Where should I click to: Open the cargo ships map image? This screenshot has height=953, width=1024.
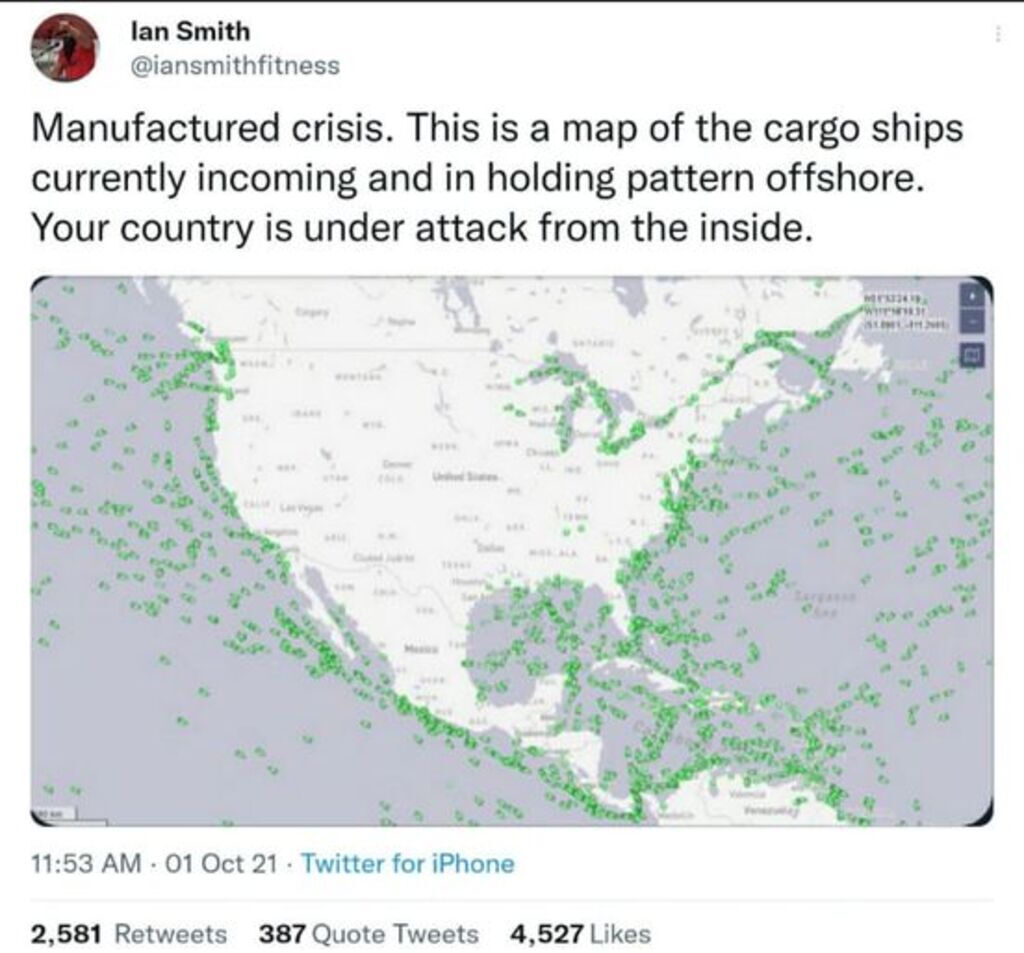point(512,550)
